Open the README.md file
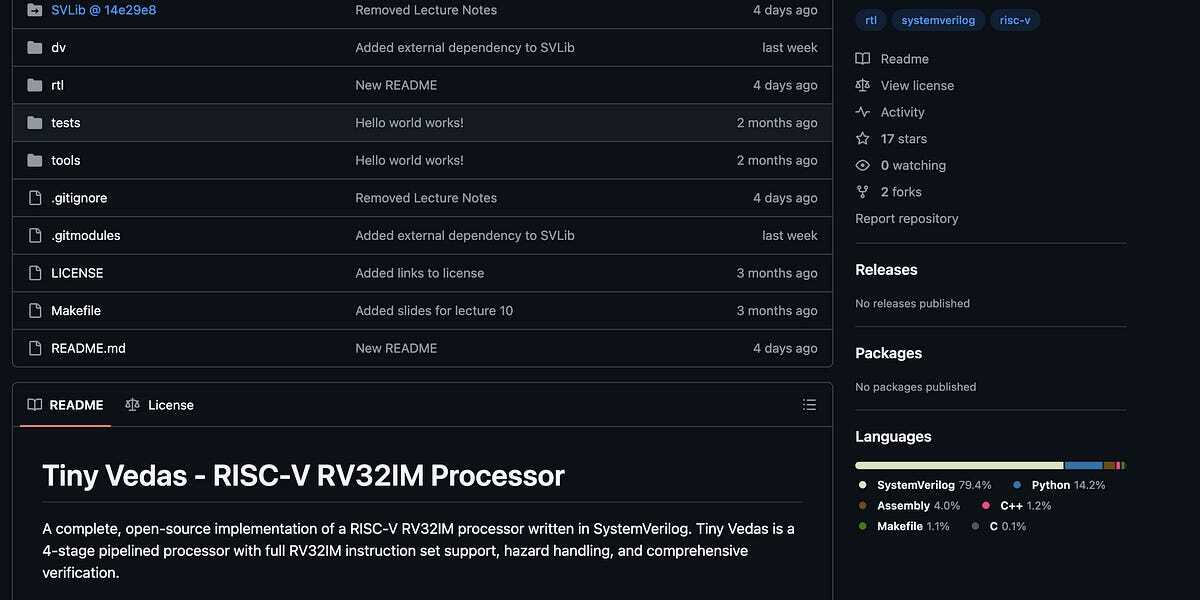1200x600 pixels. click(88, 348)
